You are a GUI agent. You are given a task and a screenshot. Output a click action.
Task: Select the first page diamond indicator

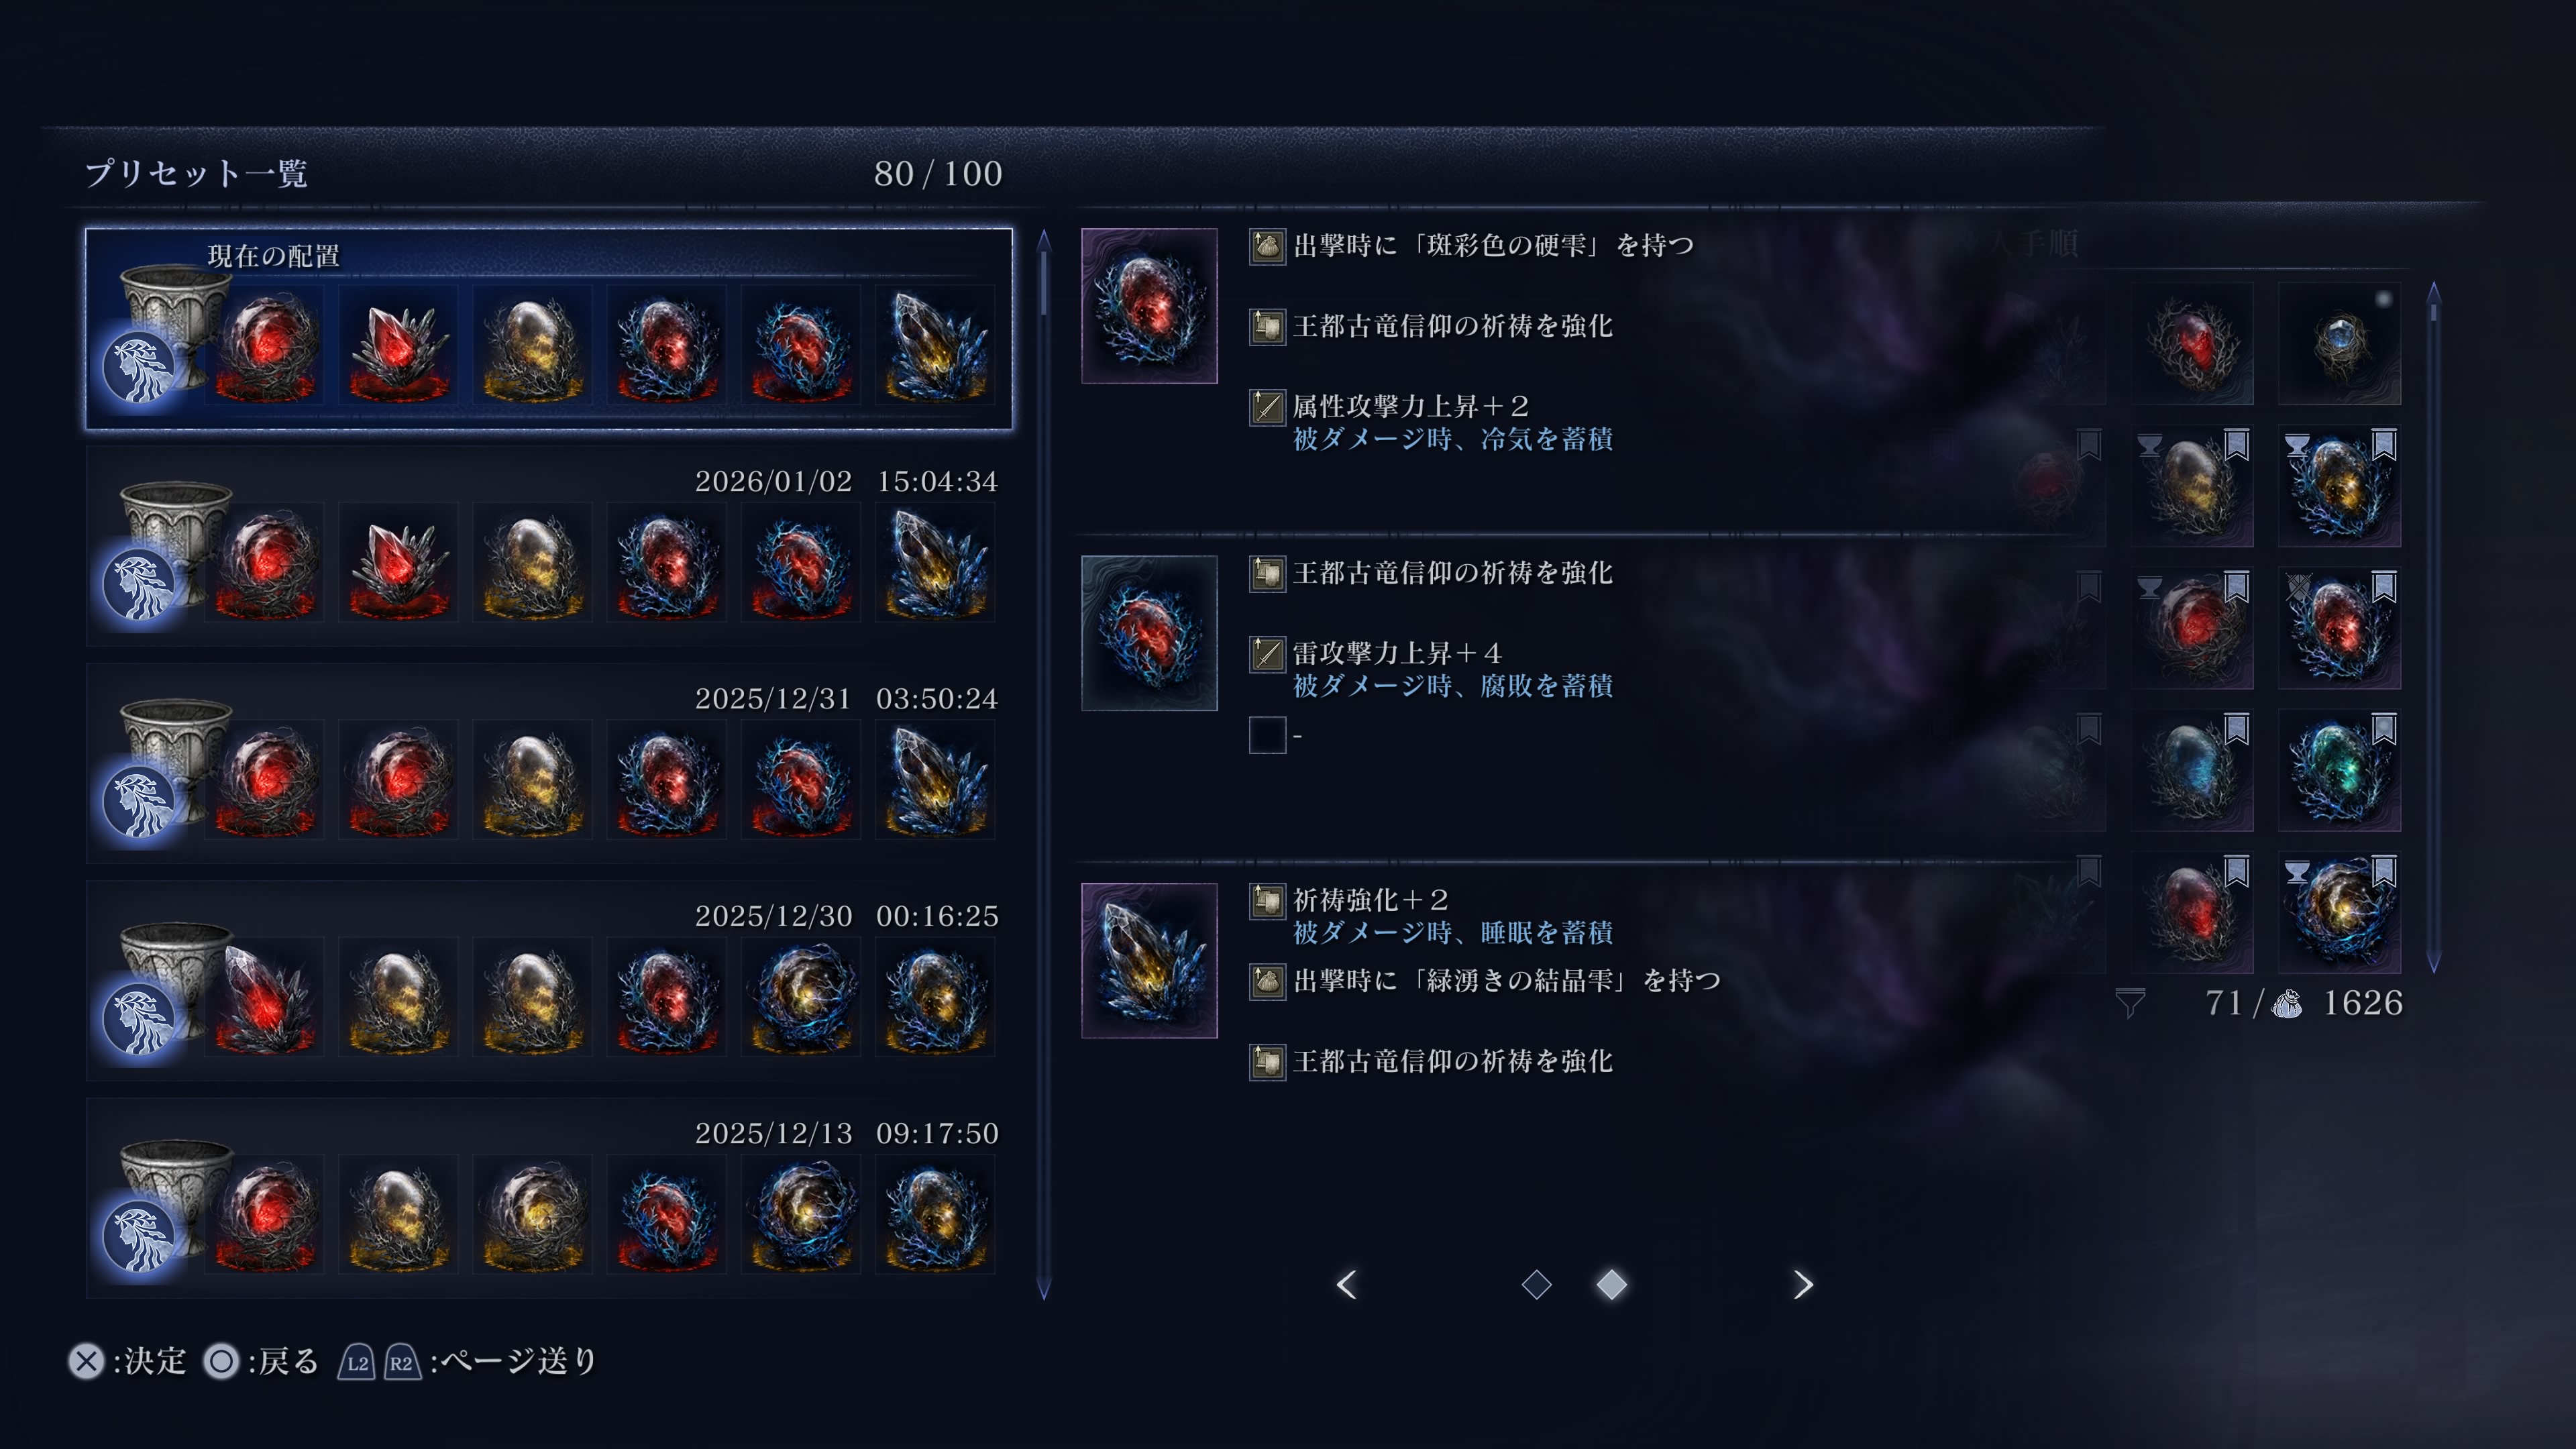click(x=1536, y=1284)
